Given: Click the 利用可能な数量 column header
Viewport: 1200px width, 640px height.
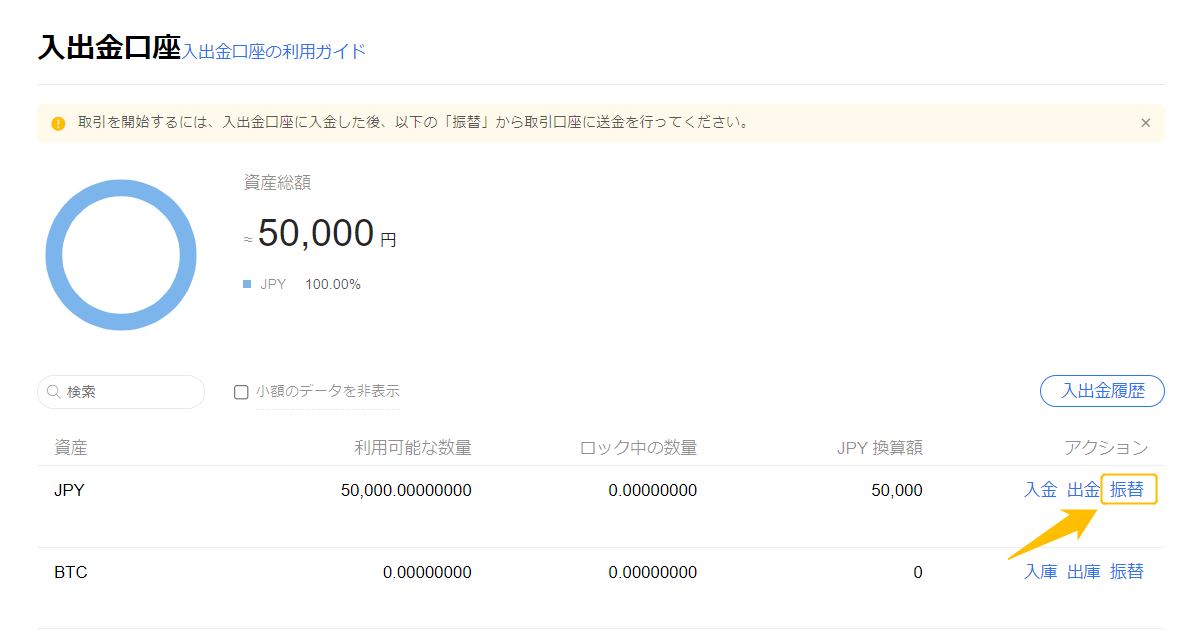Looking at the screenshot, I should [413, 447].
